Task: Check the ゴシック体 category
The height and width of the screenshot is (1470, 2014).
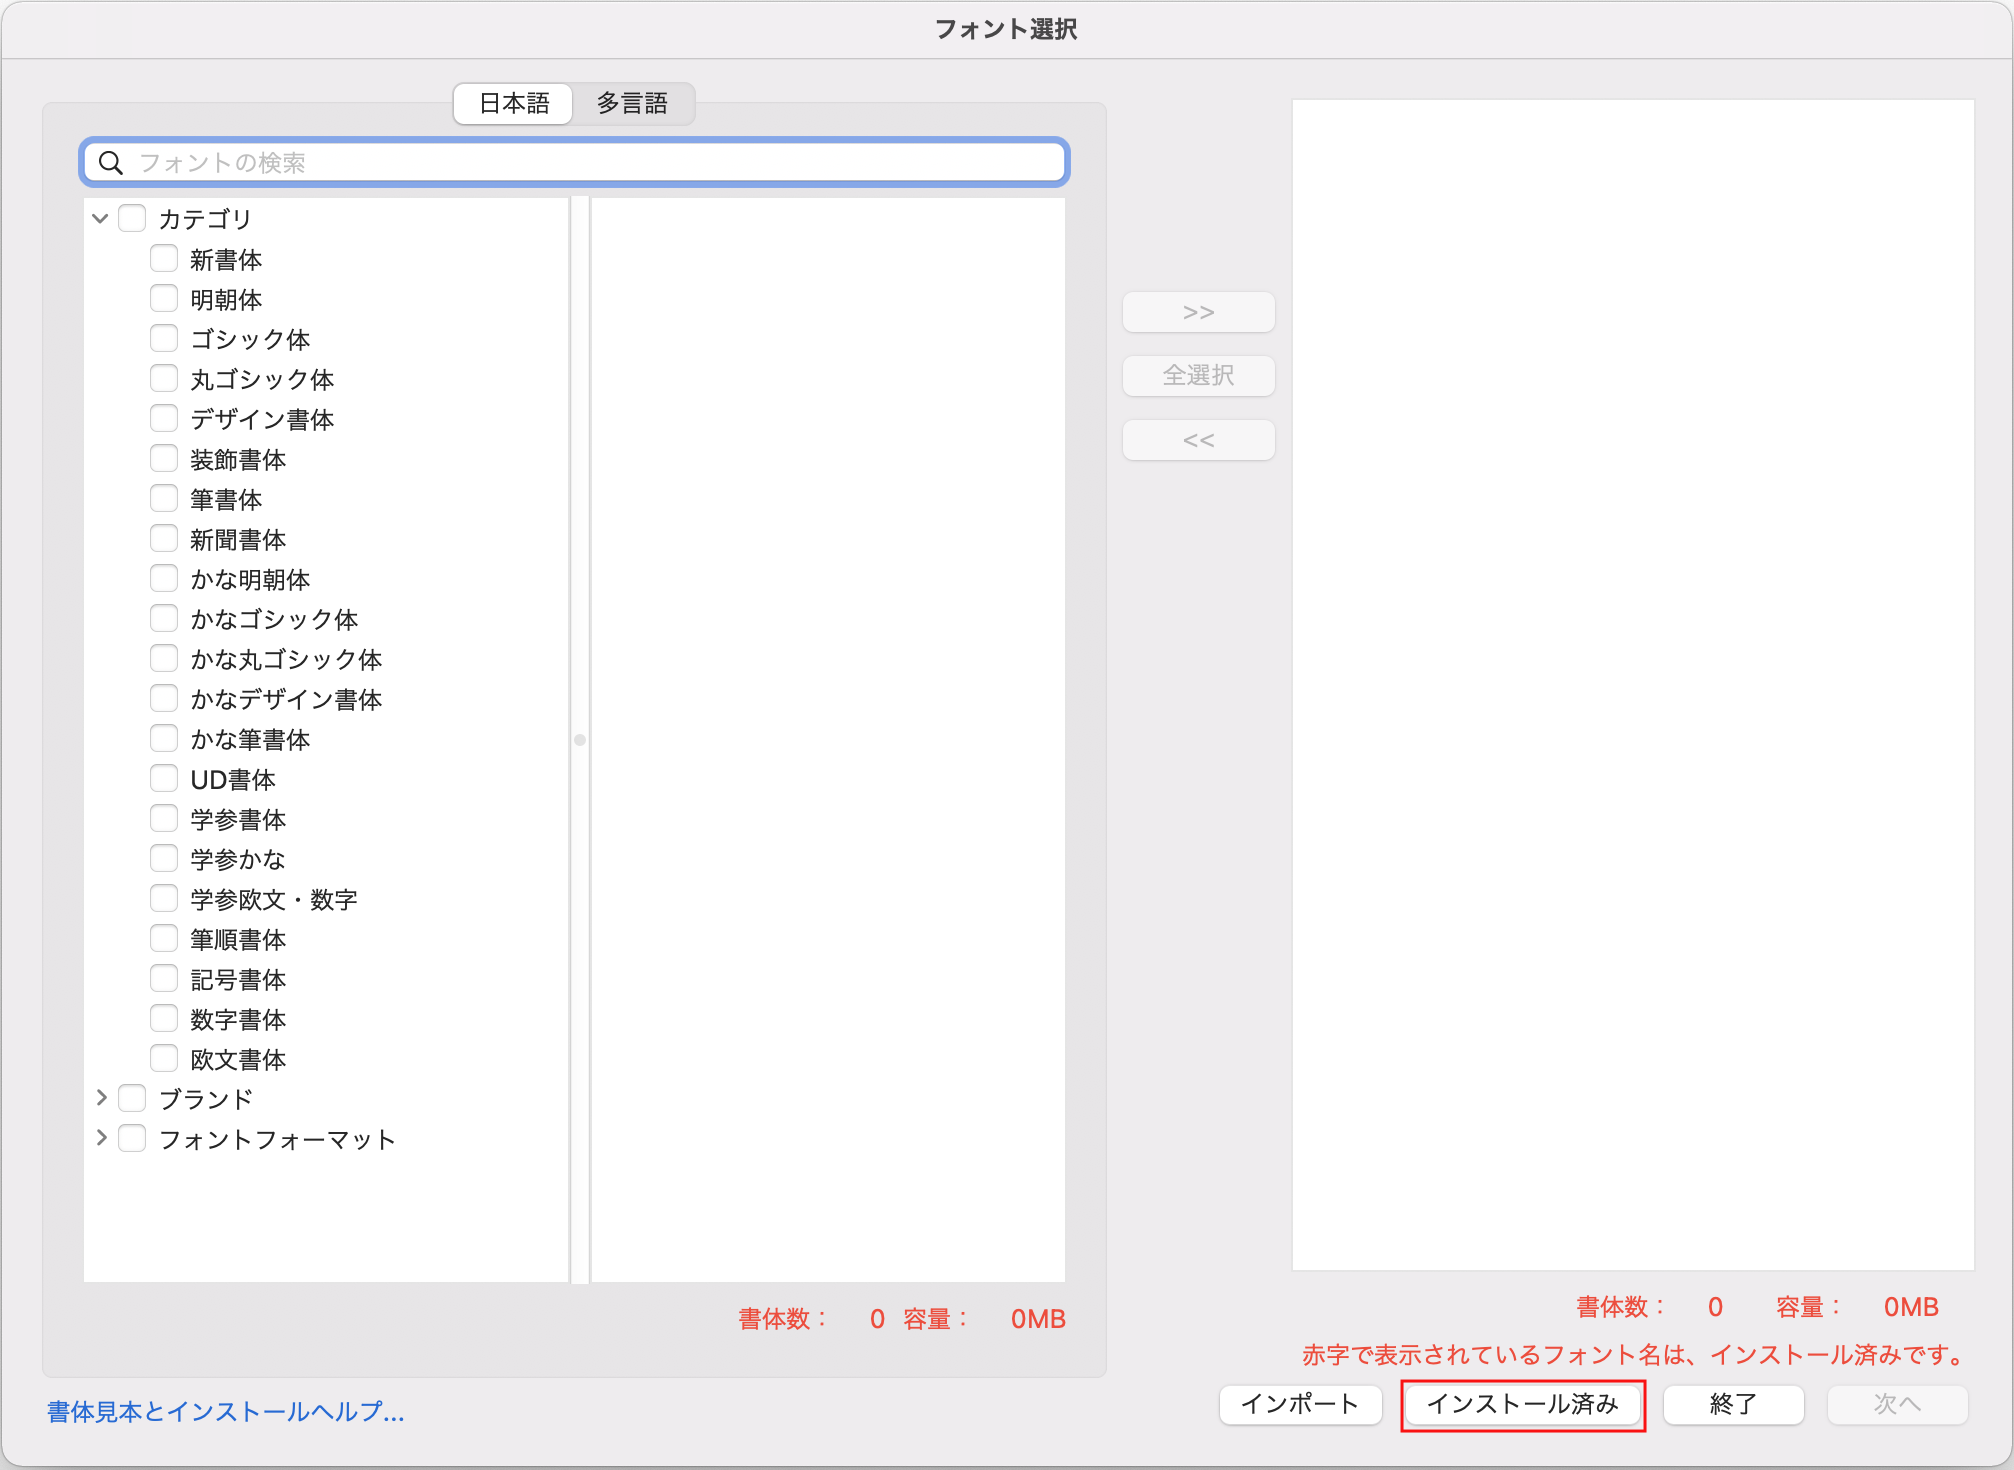Action: coord(164,338)
